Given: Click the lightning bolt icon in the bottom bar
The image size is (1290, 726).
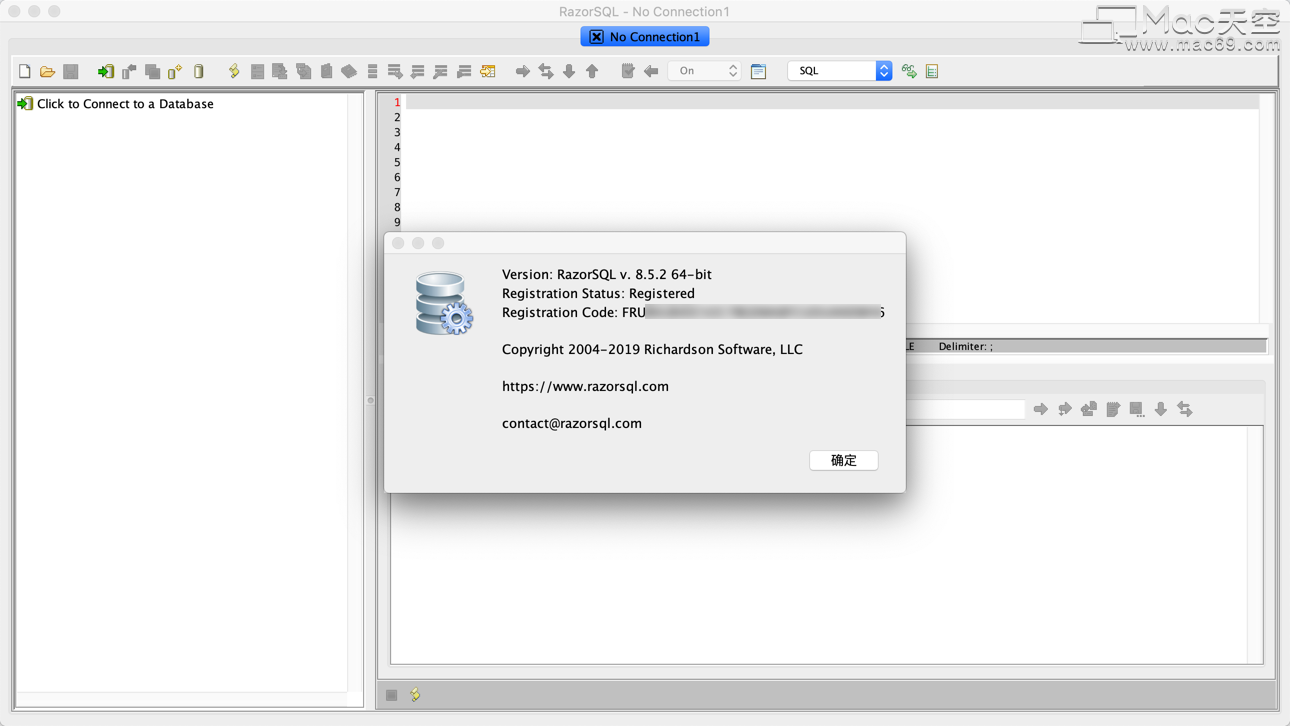Looking at the screenshot, I should pos(415,695).
